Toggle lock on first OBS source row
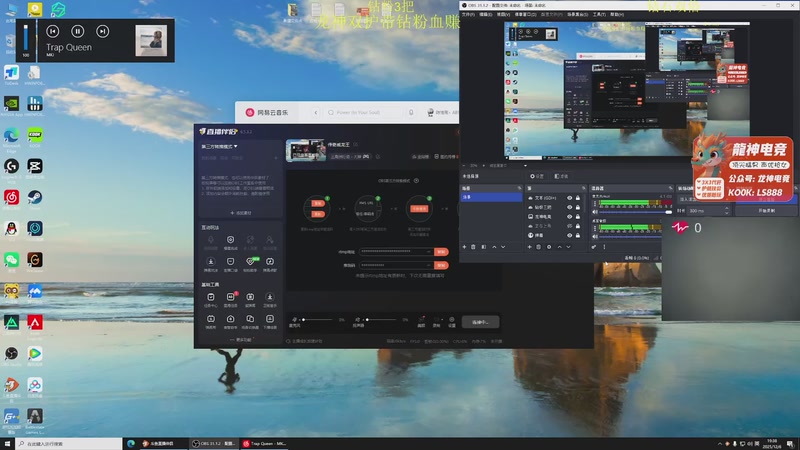Screen dimensions: 800x450 click(578, 198)
